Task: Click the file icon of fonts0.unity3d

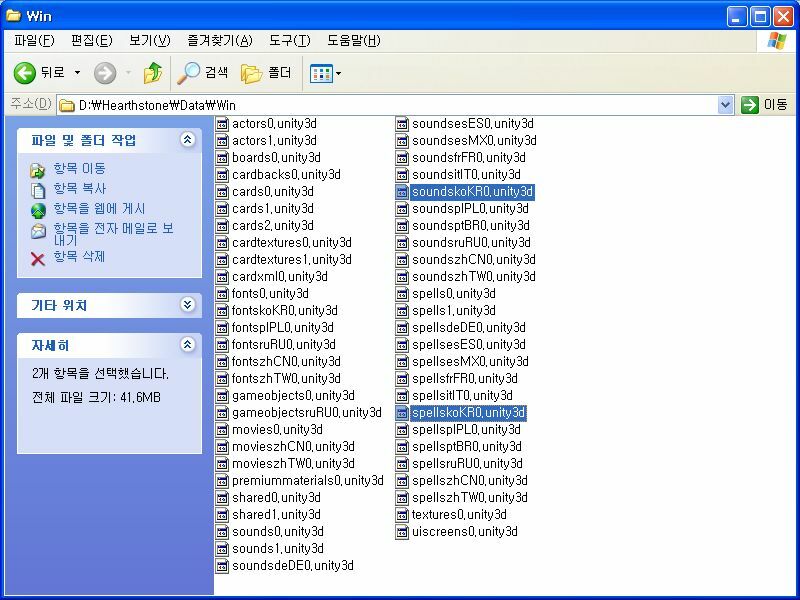Action: [222, 294]
